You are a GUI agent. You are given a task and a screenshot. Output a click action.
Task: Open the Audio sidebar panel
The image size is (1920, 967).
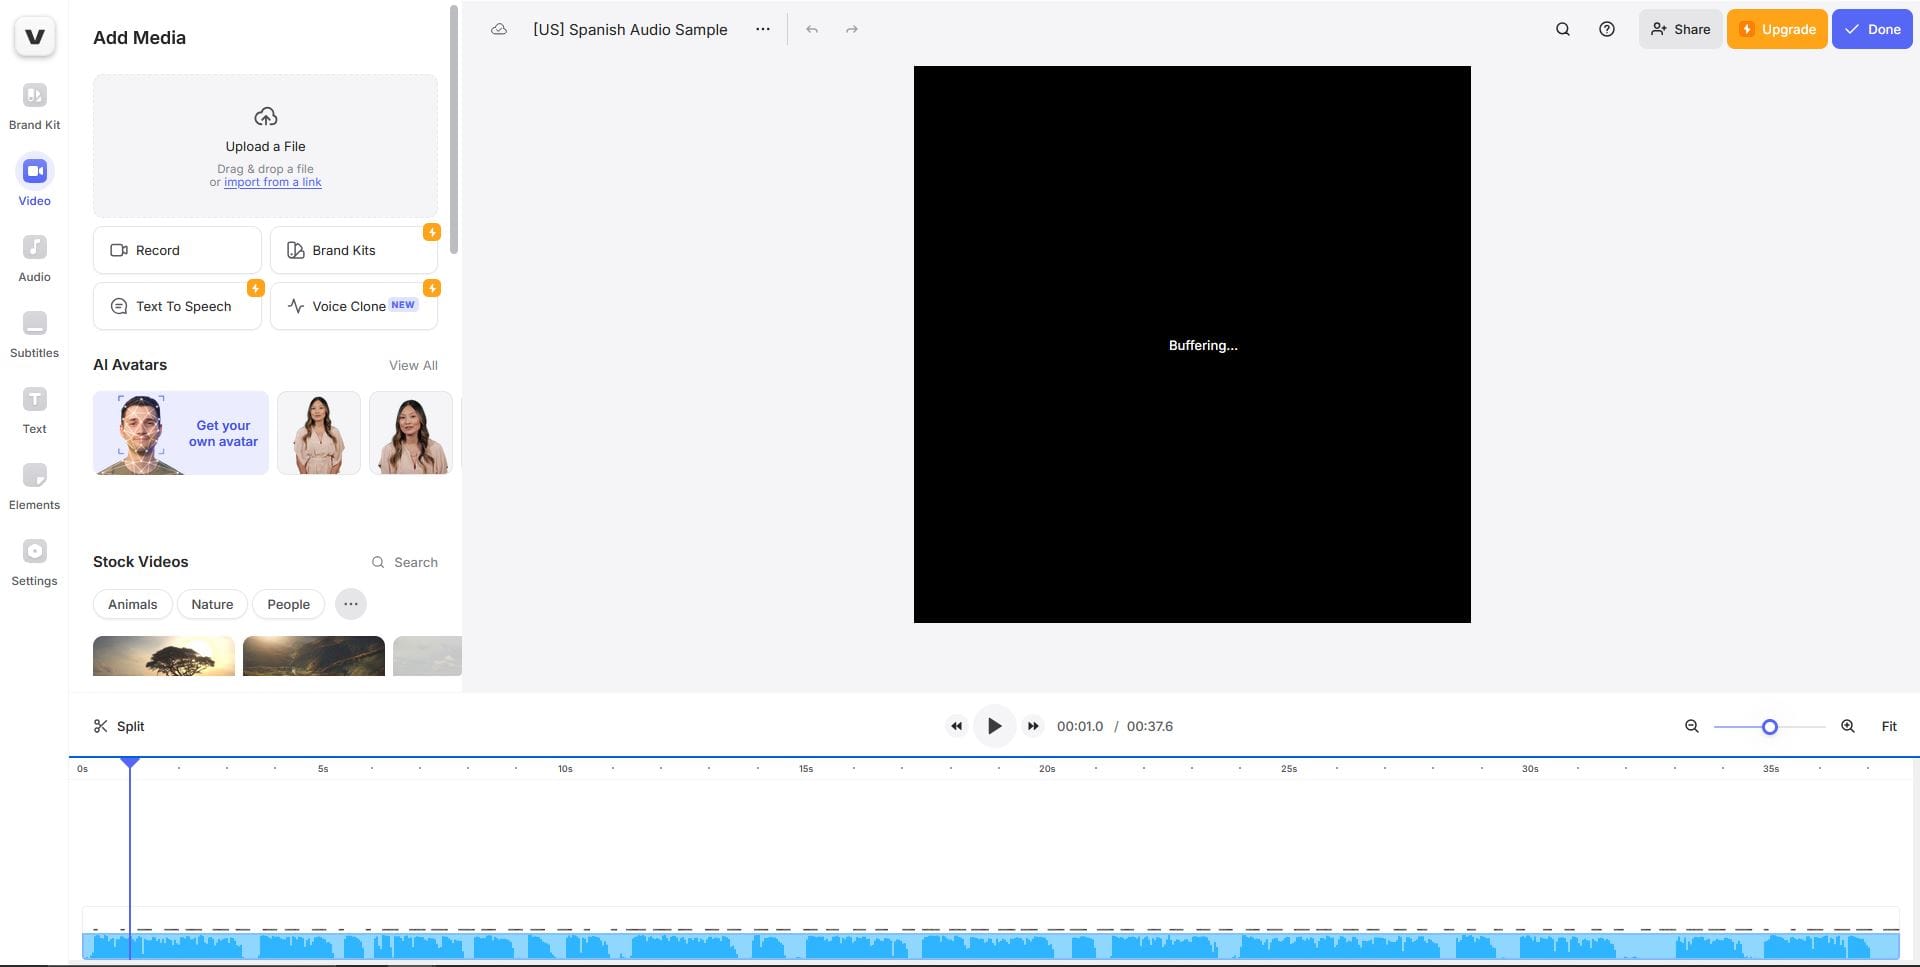tap(34, 258)
